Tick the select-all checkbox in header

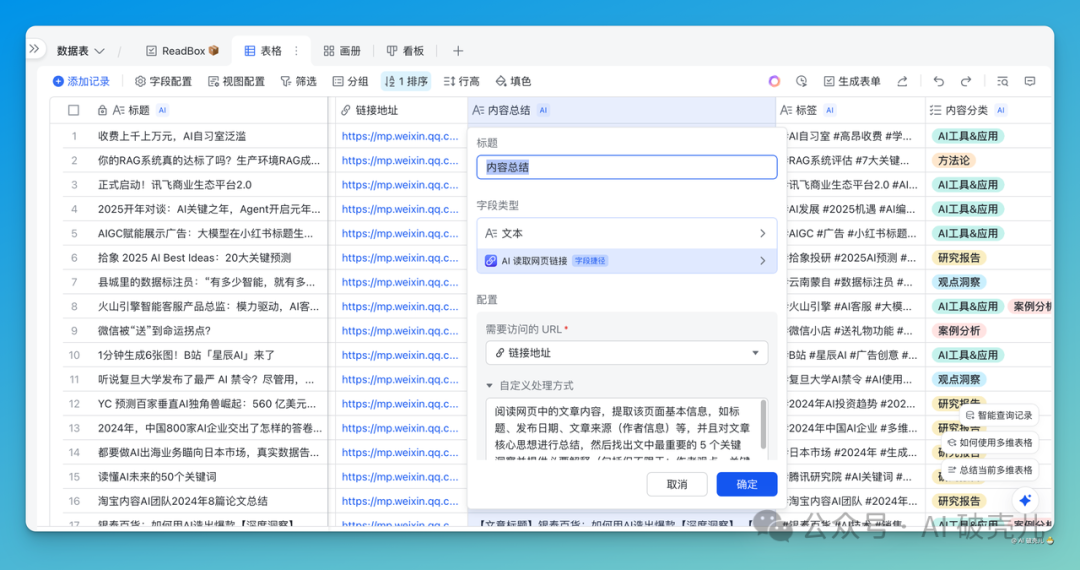click(74, 111)
